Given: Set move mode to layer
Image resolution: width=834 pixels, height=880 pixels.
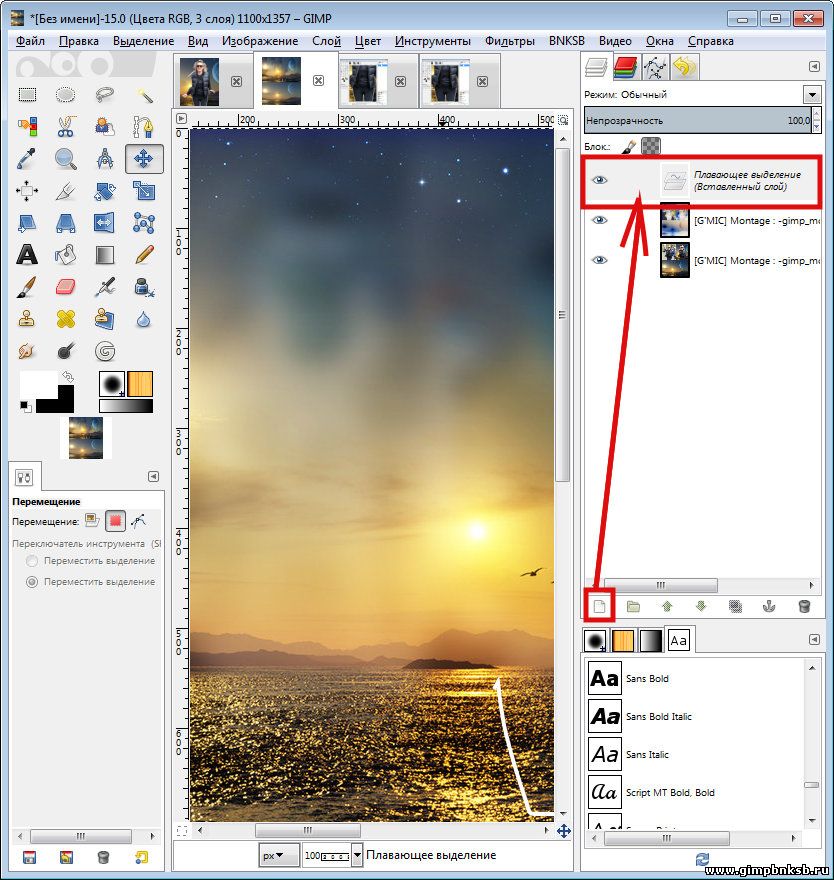Looking at the screenshot, I should (91, 521).
